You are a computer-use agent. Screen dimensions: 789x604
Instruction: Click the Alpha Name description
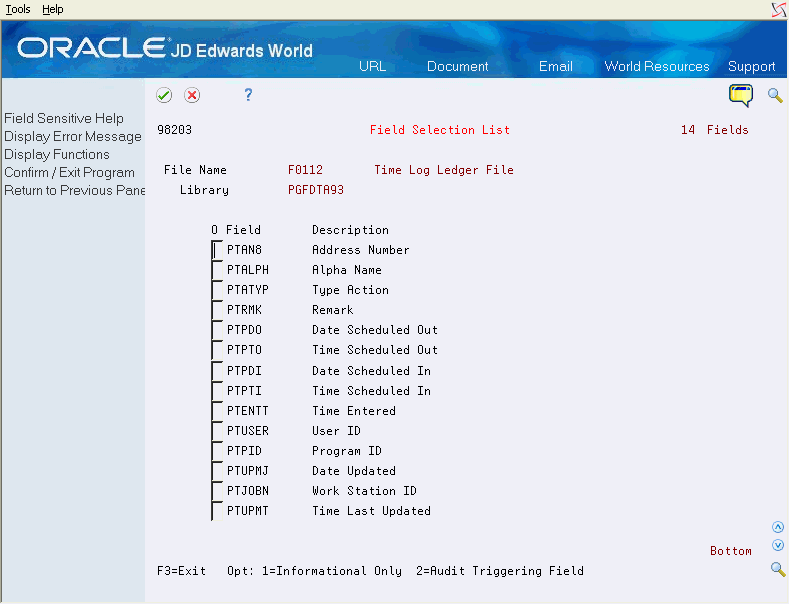(x=347, y=270)
